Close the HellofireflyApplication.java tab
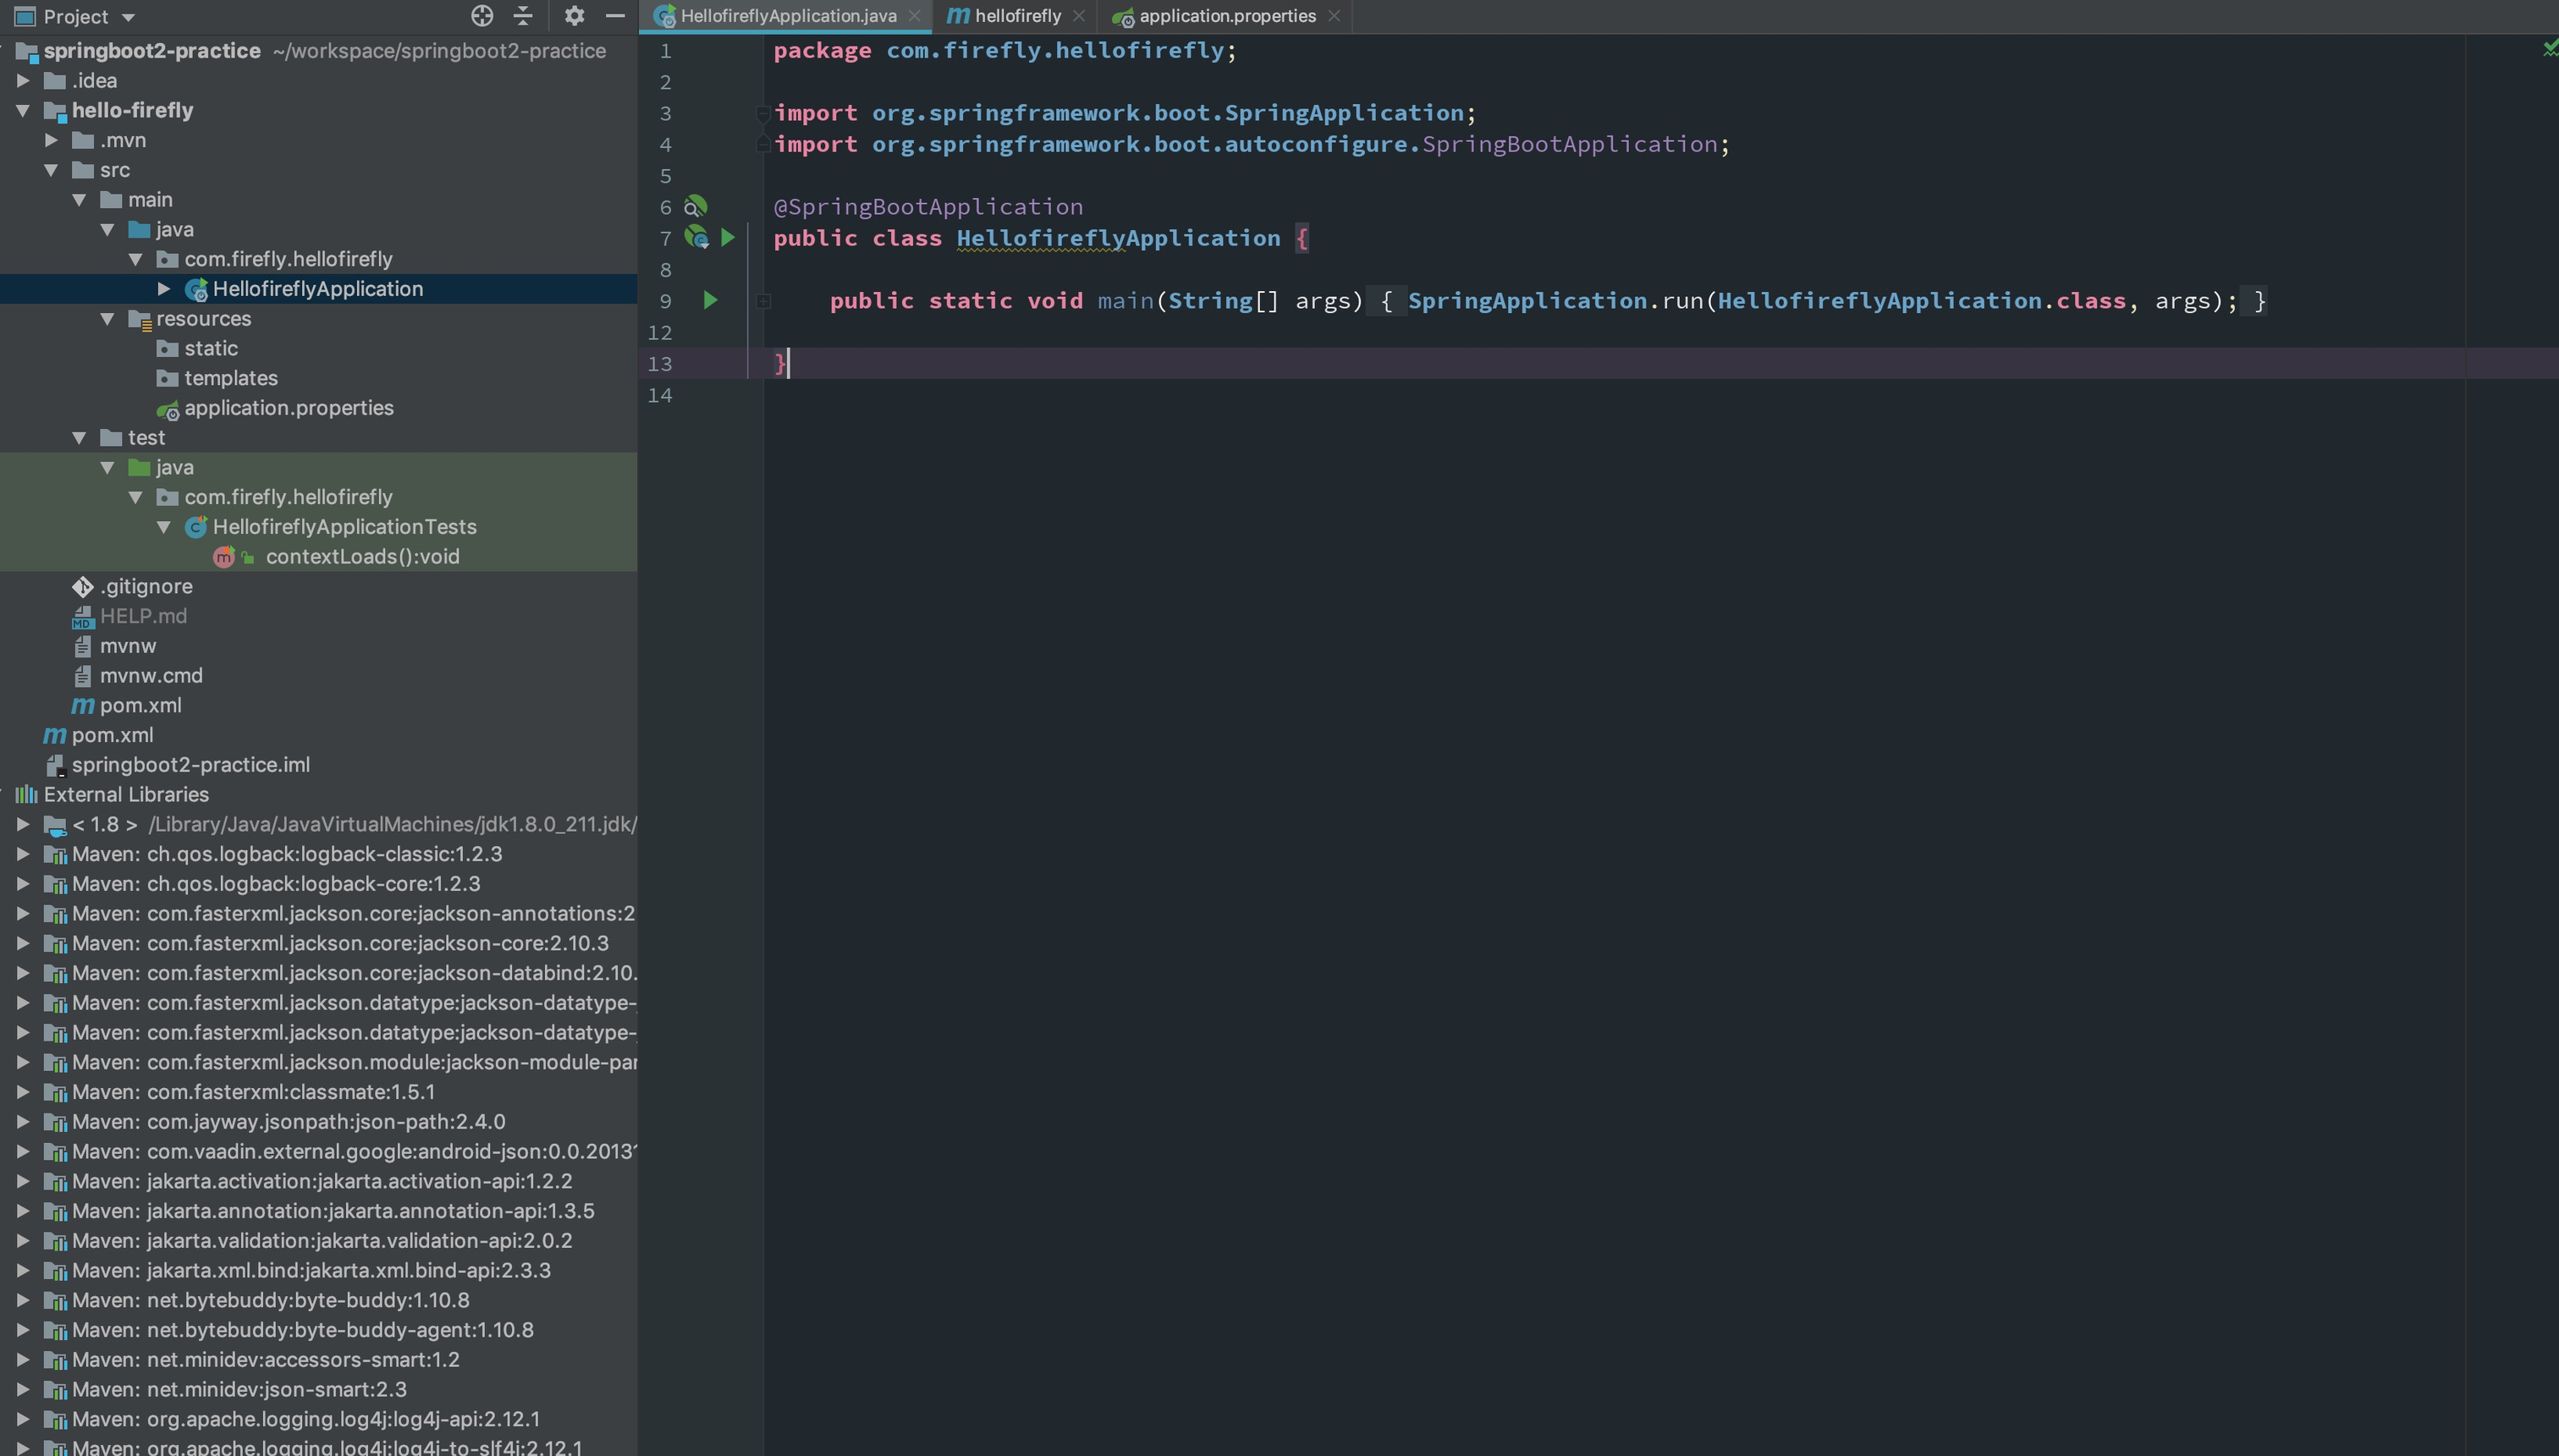This screenshot has width=2559, height=1456. click(x=914, y=16)
